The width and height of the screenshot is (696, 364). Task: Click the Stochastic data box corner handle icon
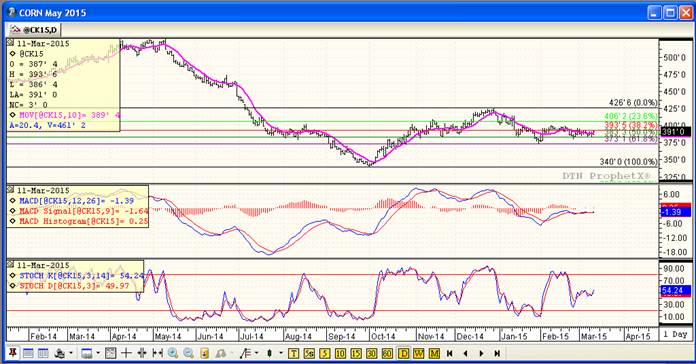coord(11,265)
